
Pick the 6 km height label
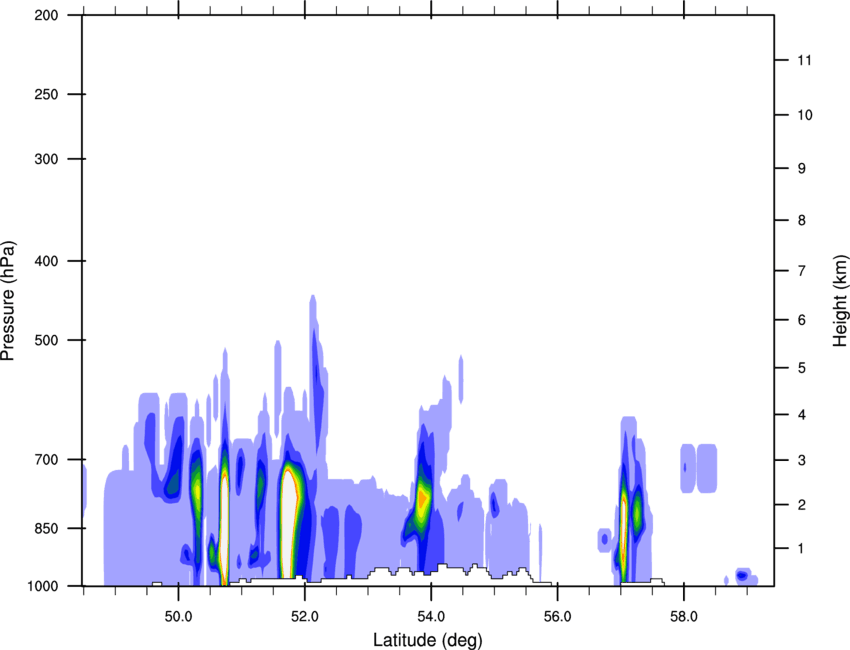coord(801,320)
